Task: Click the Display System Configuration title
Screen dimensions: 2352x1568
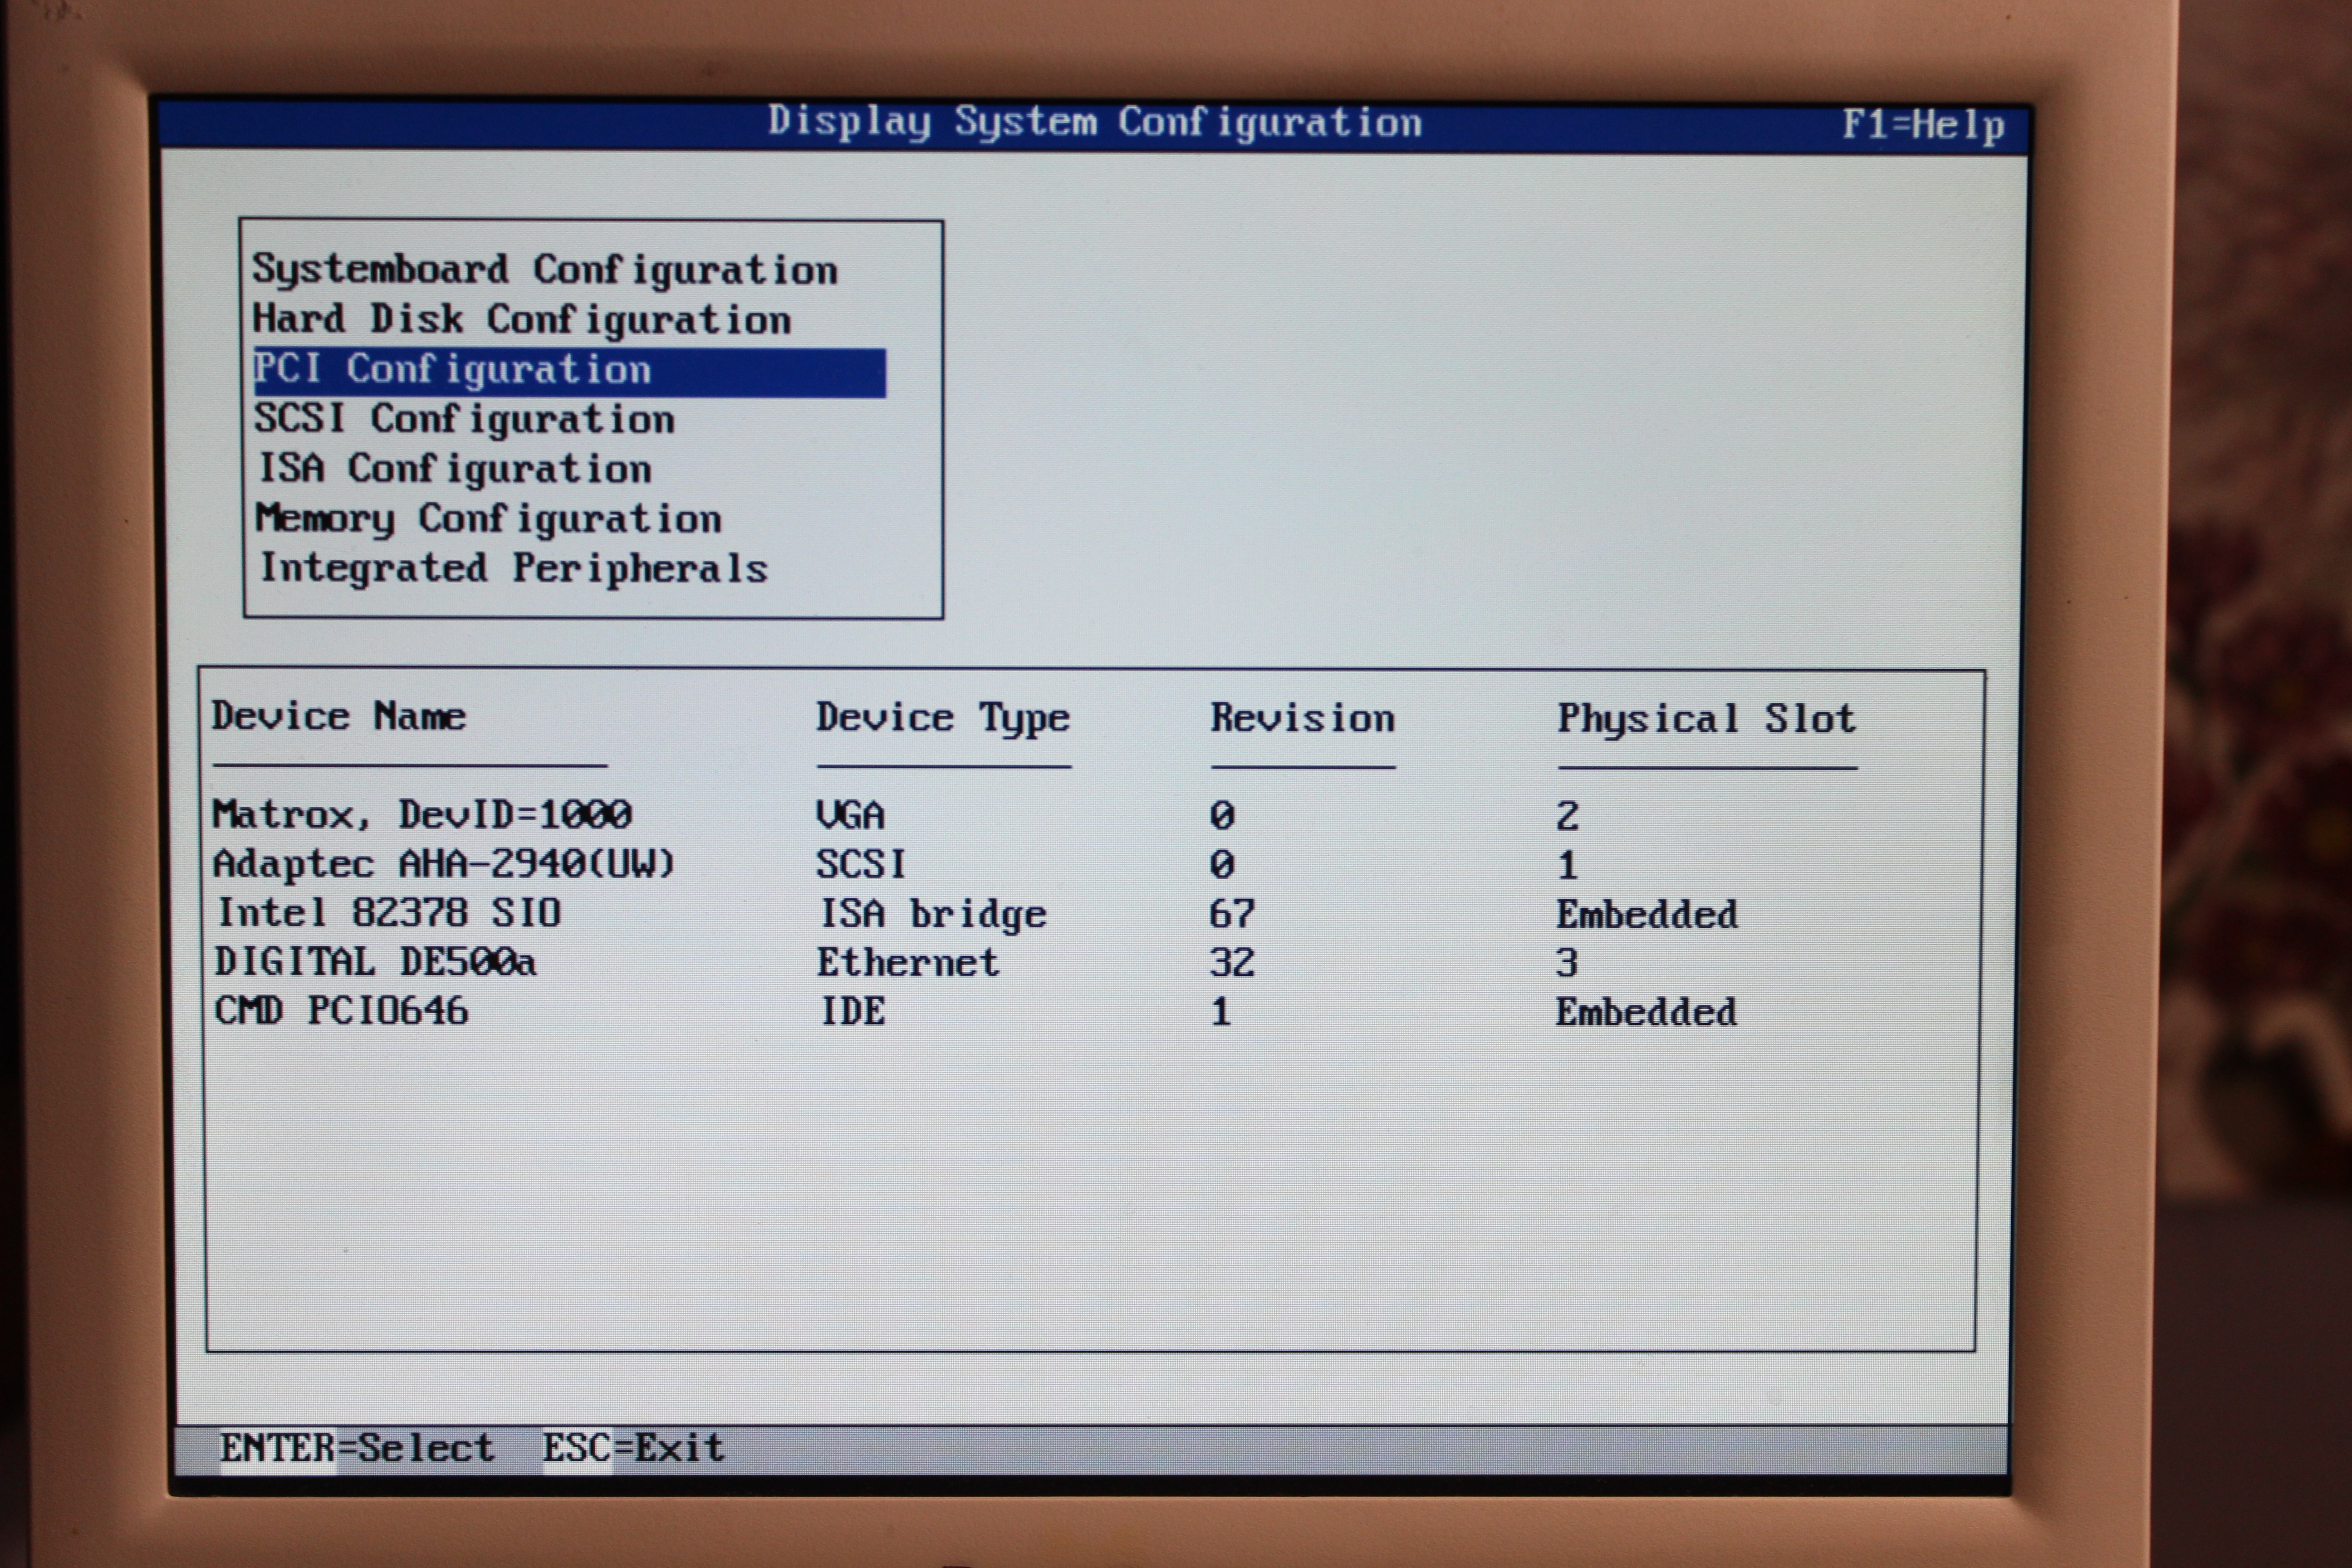Action: [1094, 123]
